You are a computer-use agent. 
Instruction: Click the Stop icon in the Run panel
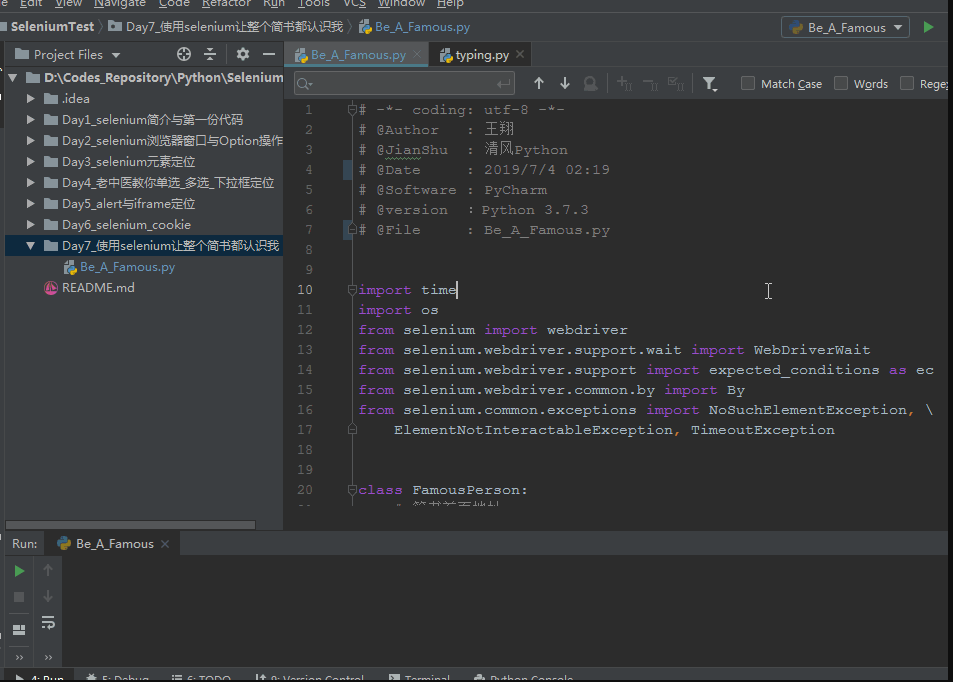(x=19, y=596)
